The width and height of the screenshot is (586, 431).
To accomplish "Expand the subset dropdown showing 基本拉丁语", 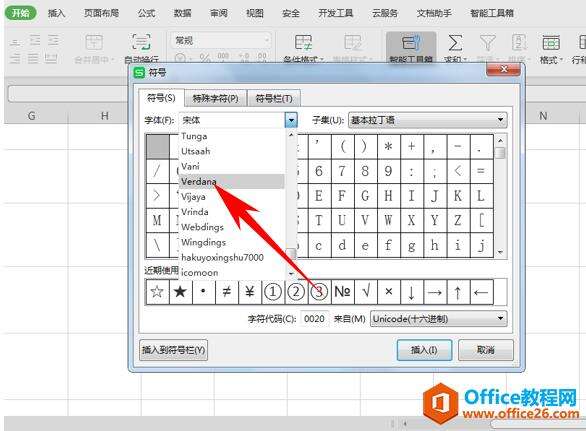I will point(428,120).
